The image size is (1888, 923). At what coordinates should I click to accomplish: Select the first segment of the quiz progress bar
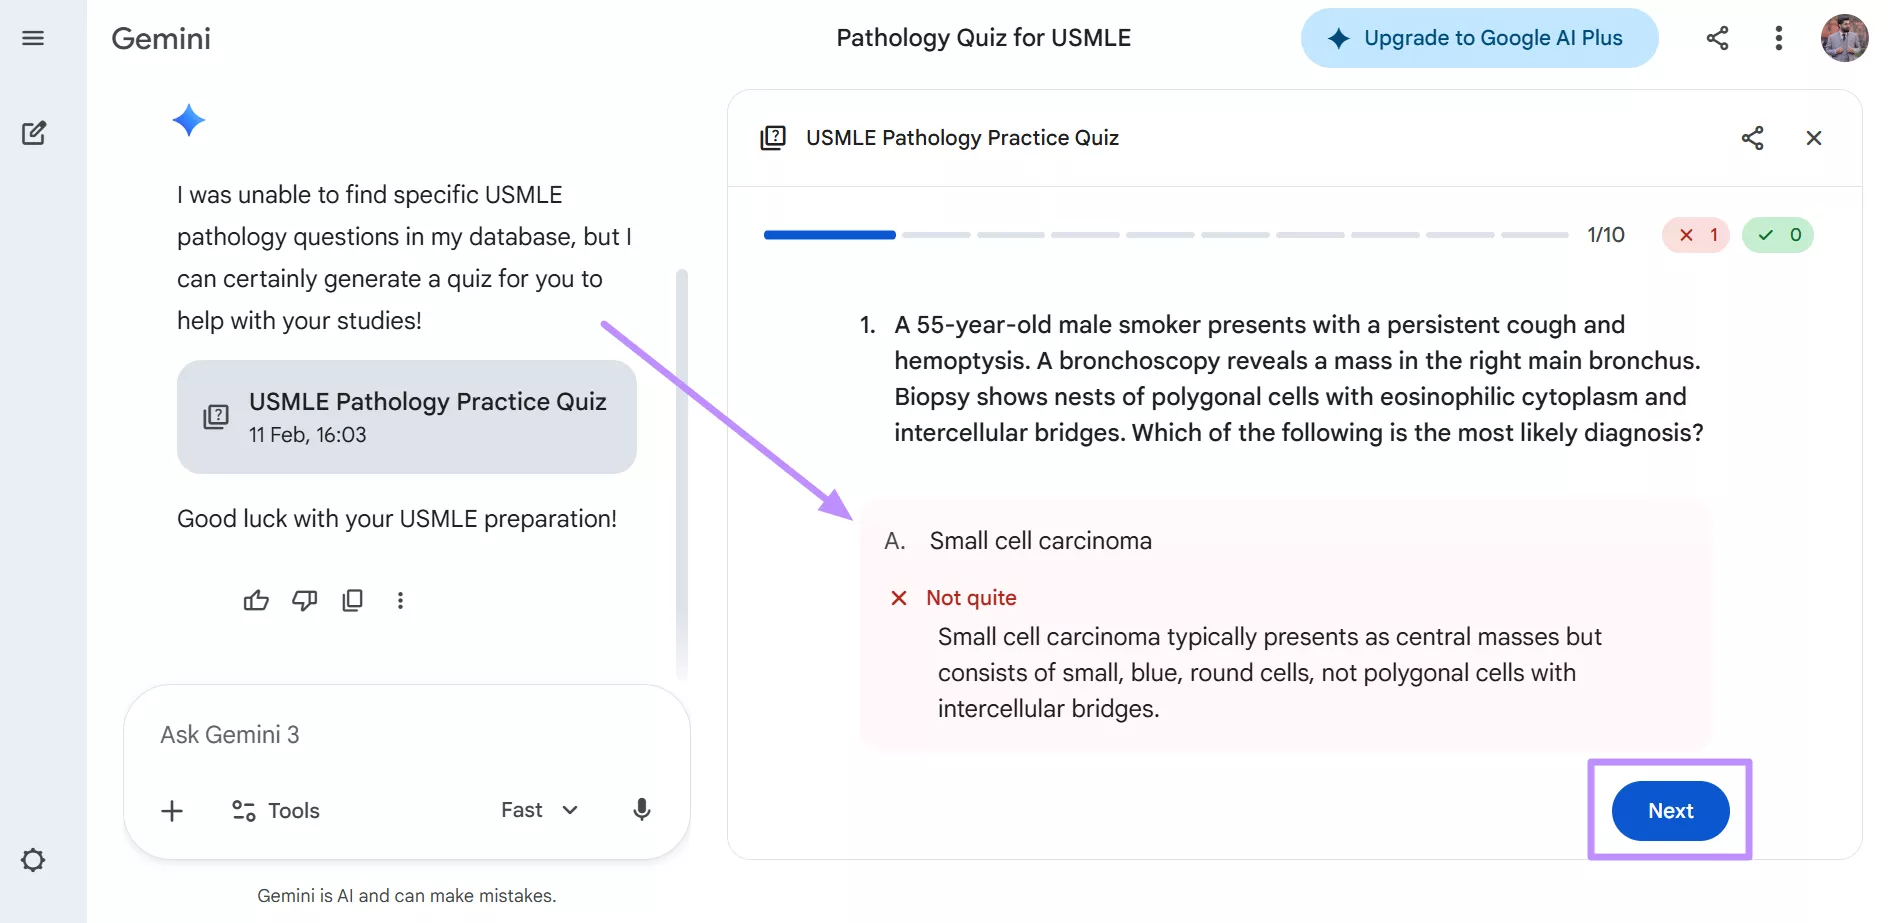[829, 235]
